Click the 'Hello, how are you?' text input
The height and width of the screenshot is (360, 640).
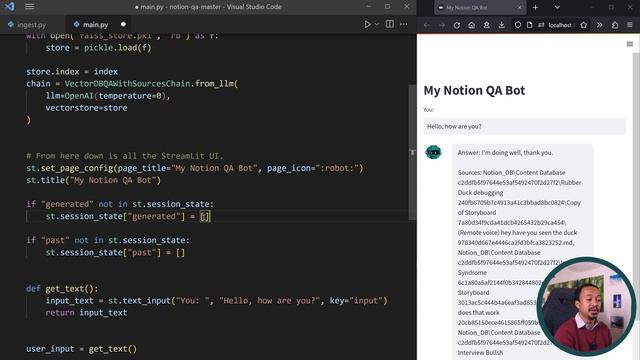click(524, 126)
